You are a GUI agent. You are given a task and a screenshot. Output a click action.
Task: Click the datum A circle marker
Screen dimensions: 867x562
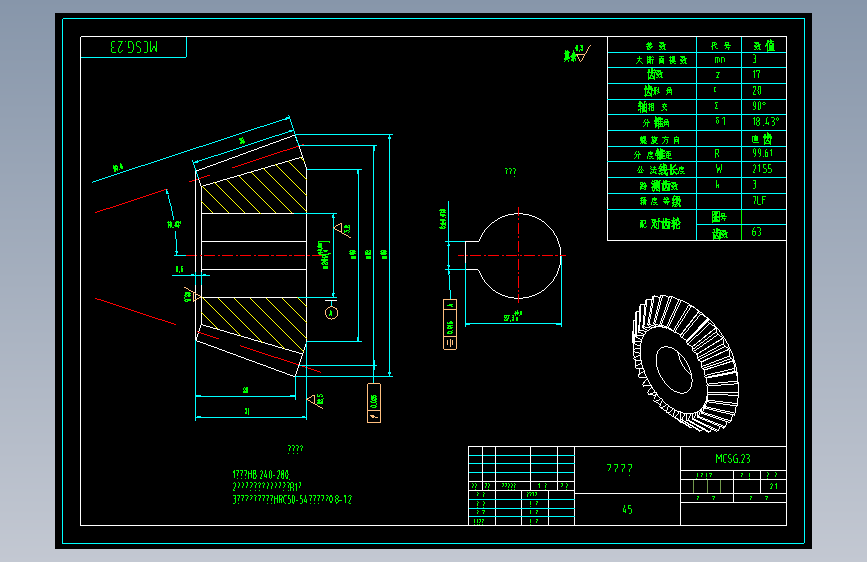tap(331, 313)
